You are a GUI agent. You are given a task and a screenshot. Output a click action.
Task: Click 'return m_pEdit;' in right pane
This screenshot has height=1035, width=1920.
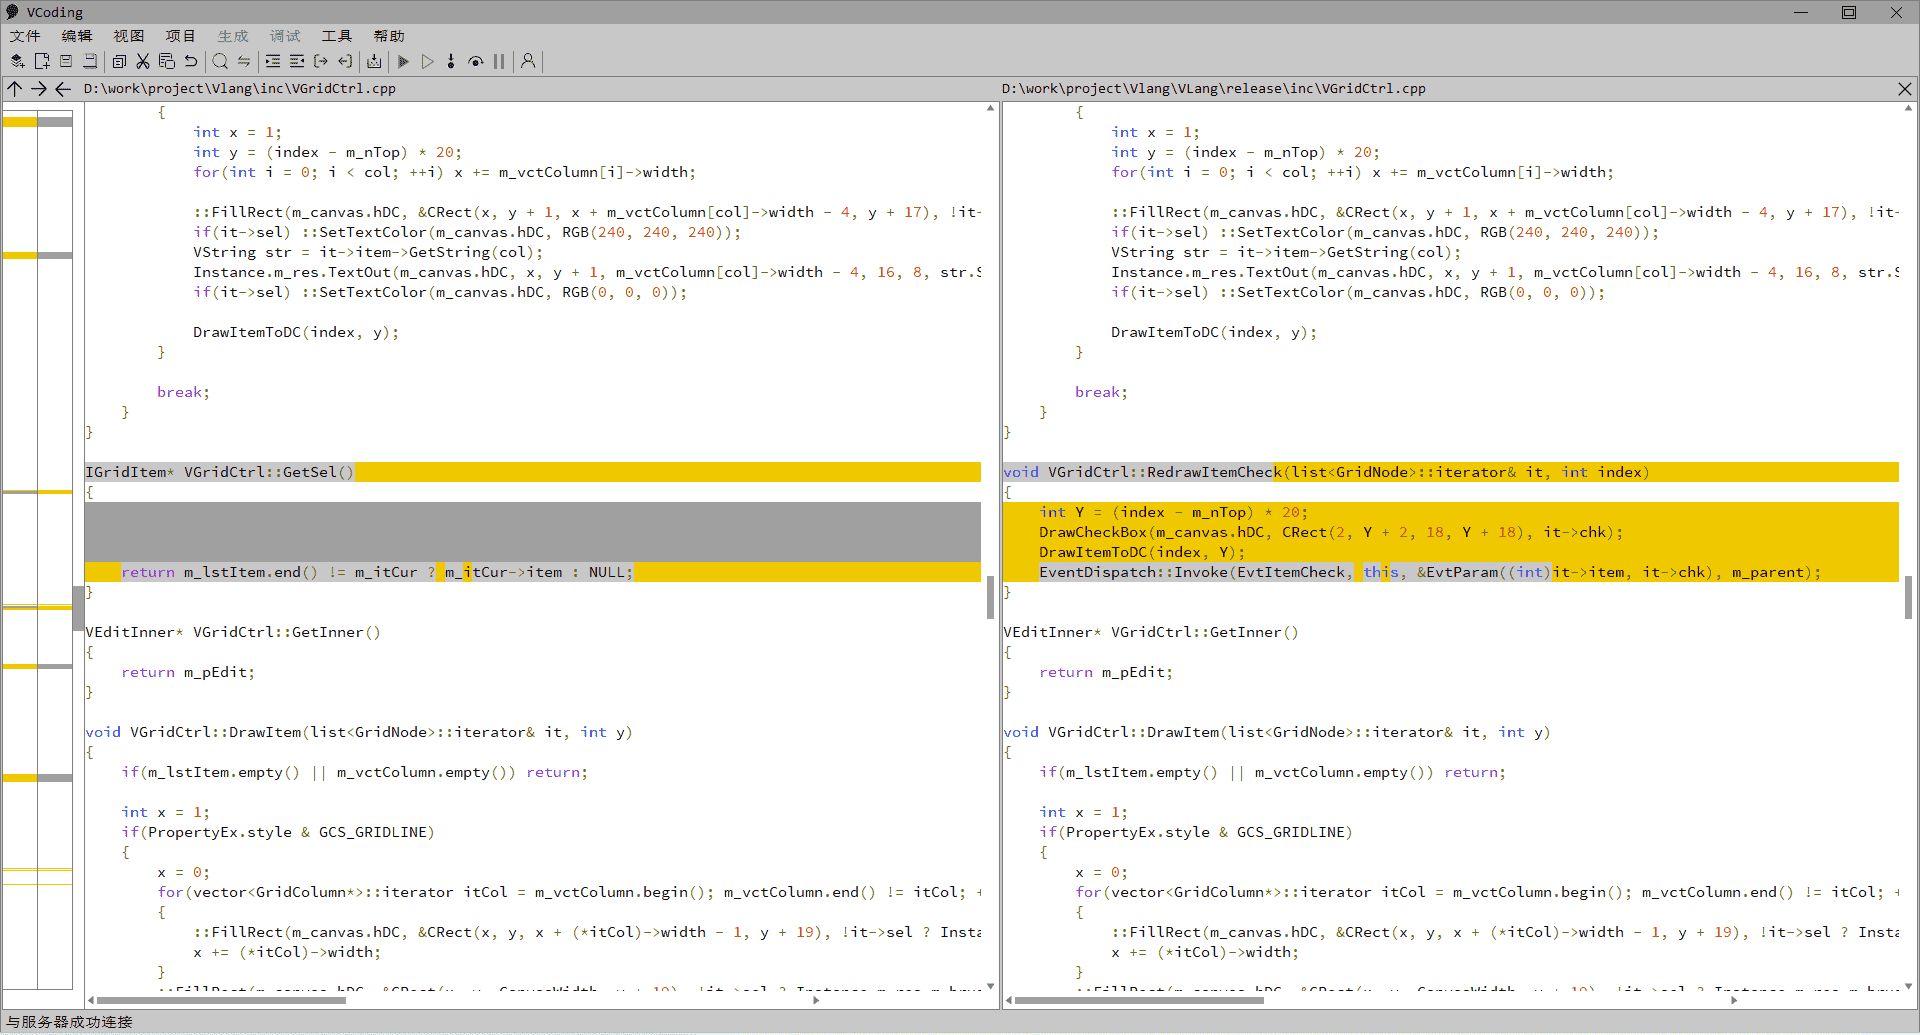[1106, 672]
